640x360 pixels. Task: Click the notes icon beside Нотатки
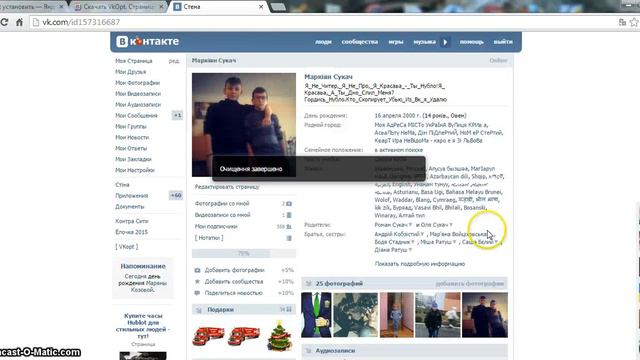[289, 238]
